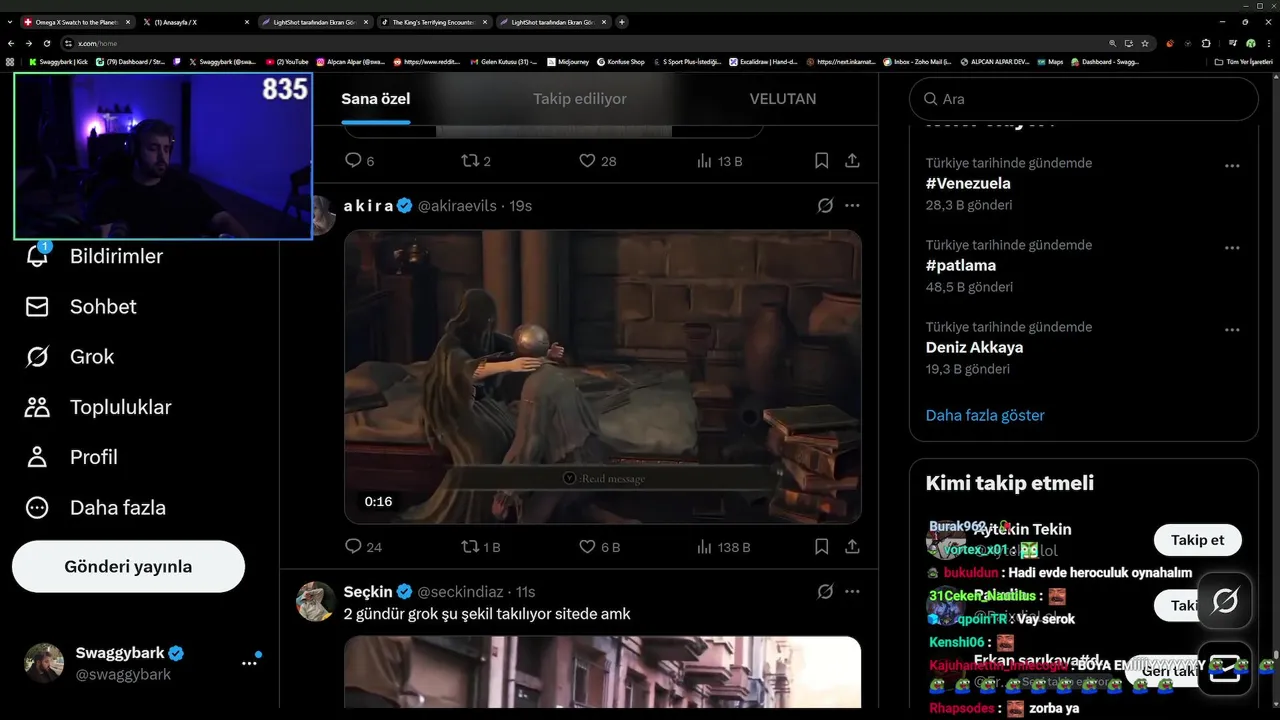Repost the akira video post
This screenshot has height=720, width=1280.
tap(470, 547)
